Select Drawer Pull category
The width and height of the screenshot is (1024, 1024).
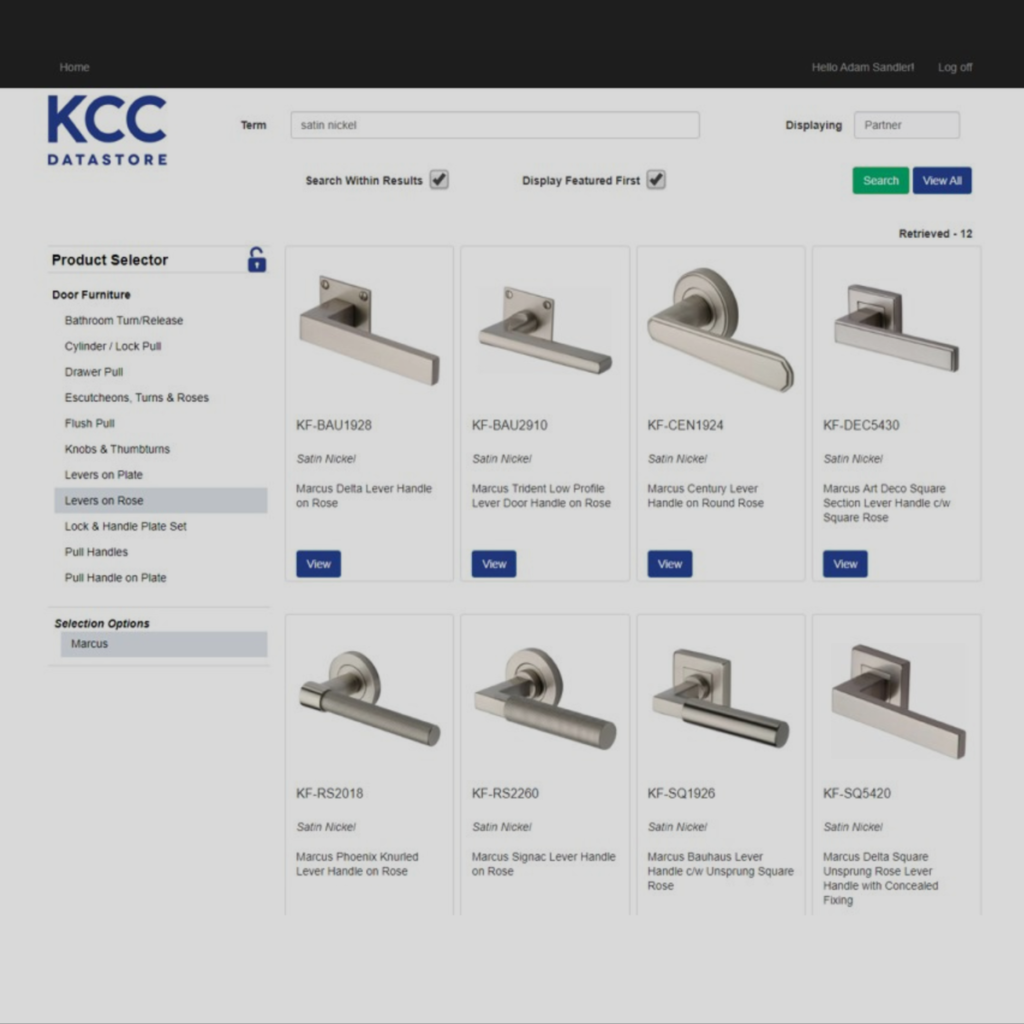[x=93, y=372]
